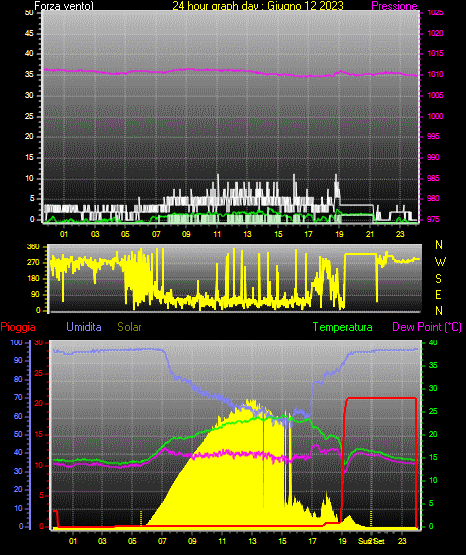Click hour 07 on bottom graph axis
The width and height of the screenshot is (466, 555).
(x=162, y=541)
